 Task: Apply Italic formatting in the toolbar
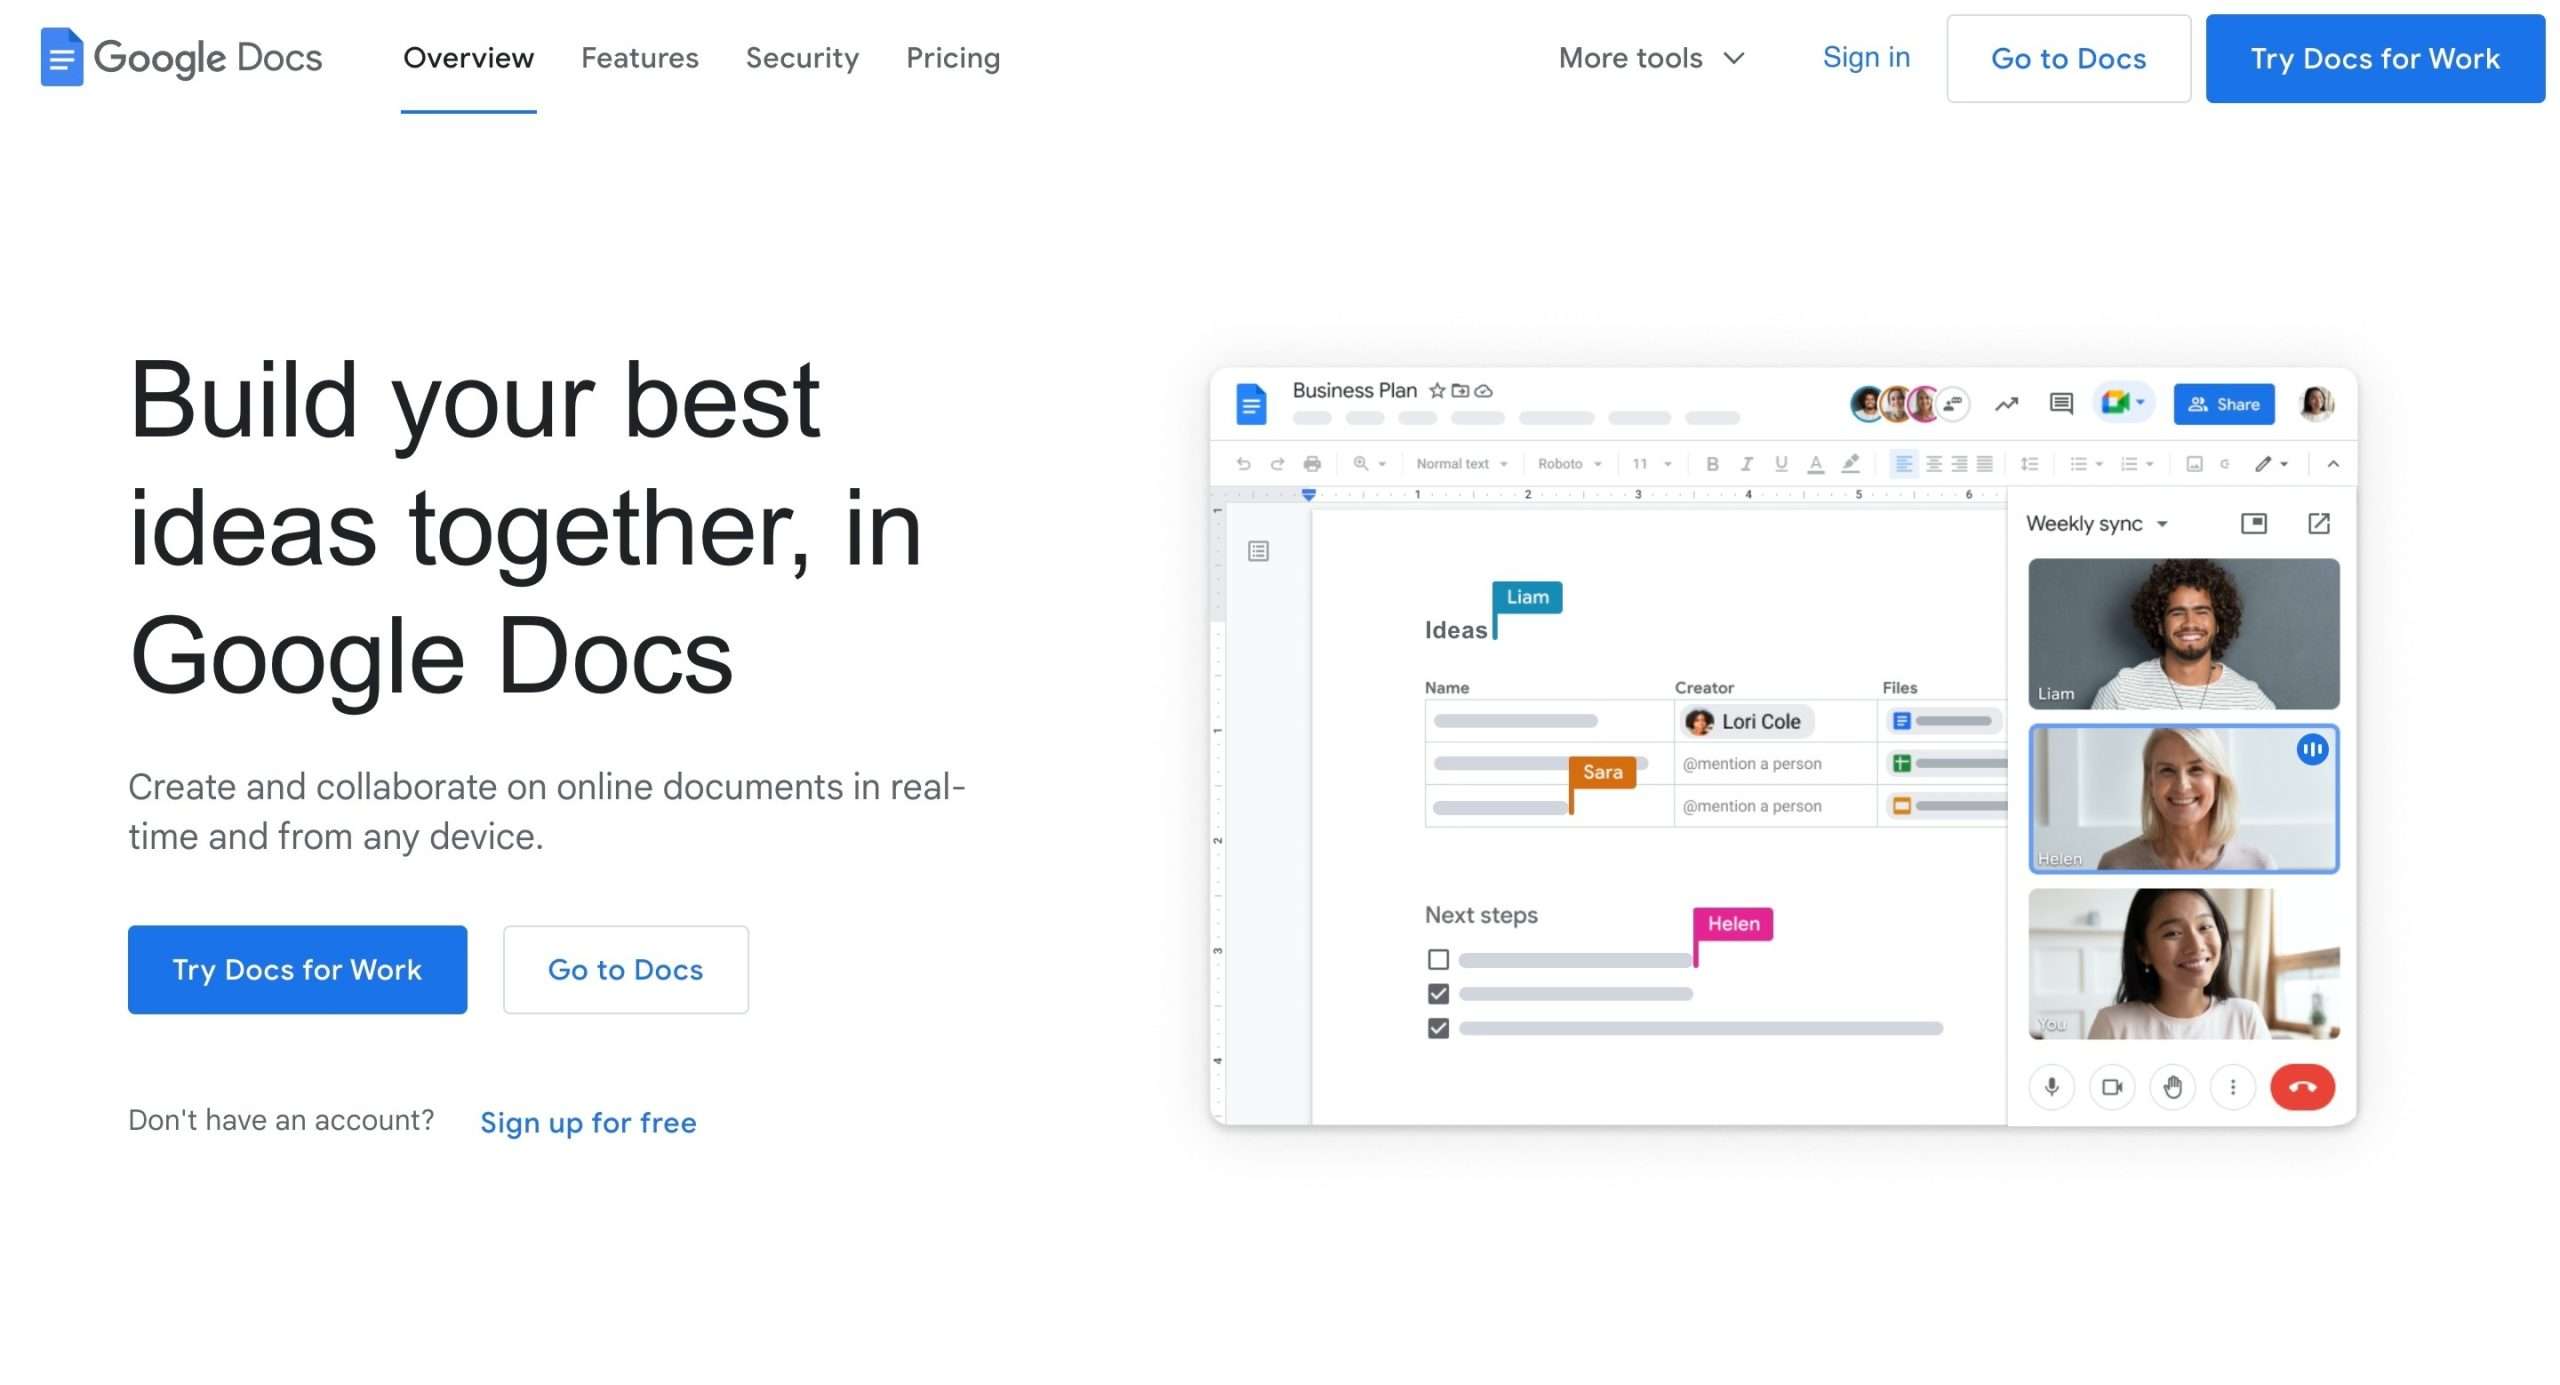pyautogui.click(x=1746, y=464)
